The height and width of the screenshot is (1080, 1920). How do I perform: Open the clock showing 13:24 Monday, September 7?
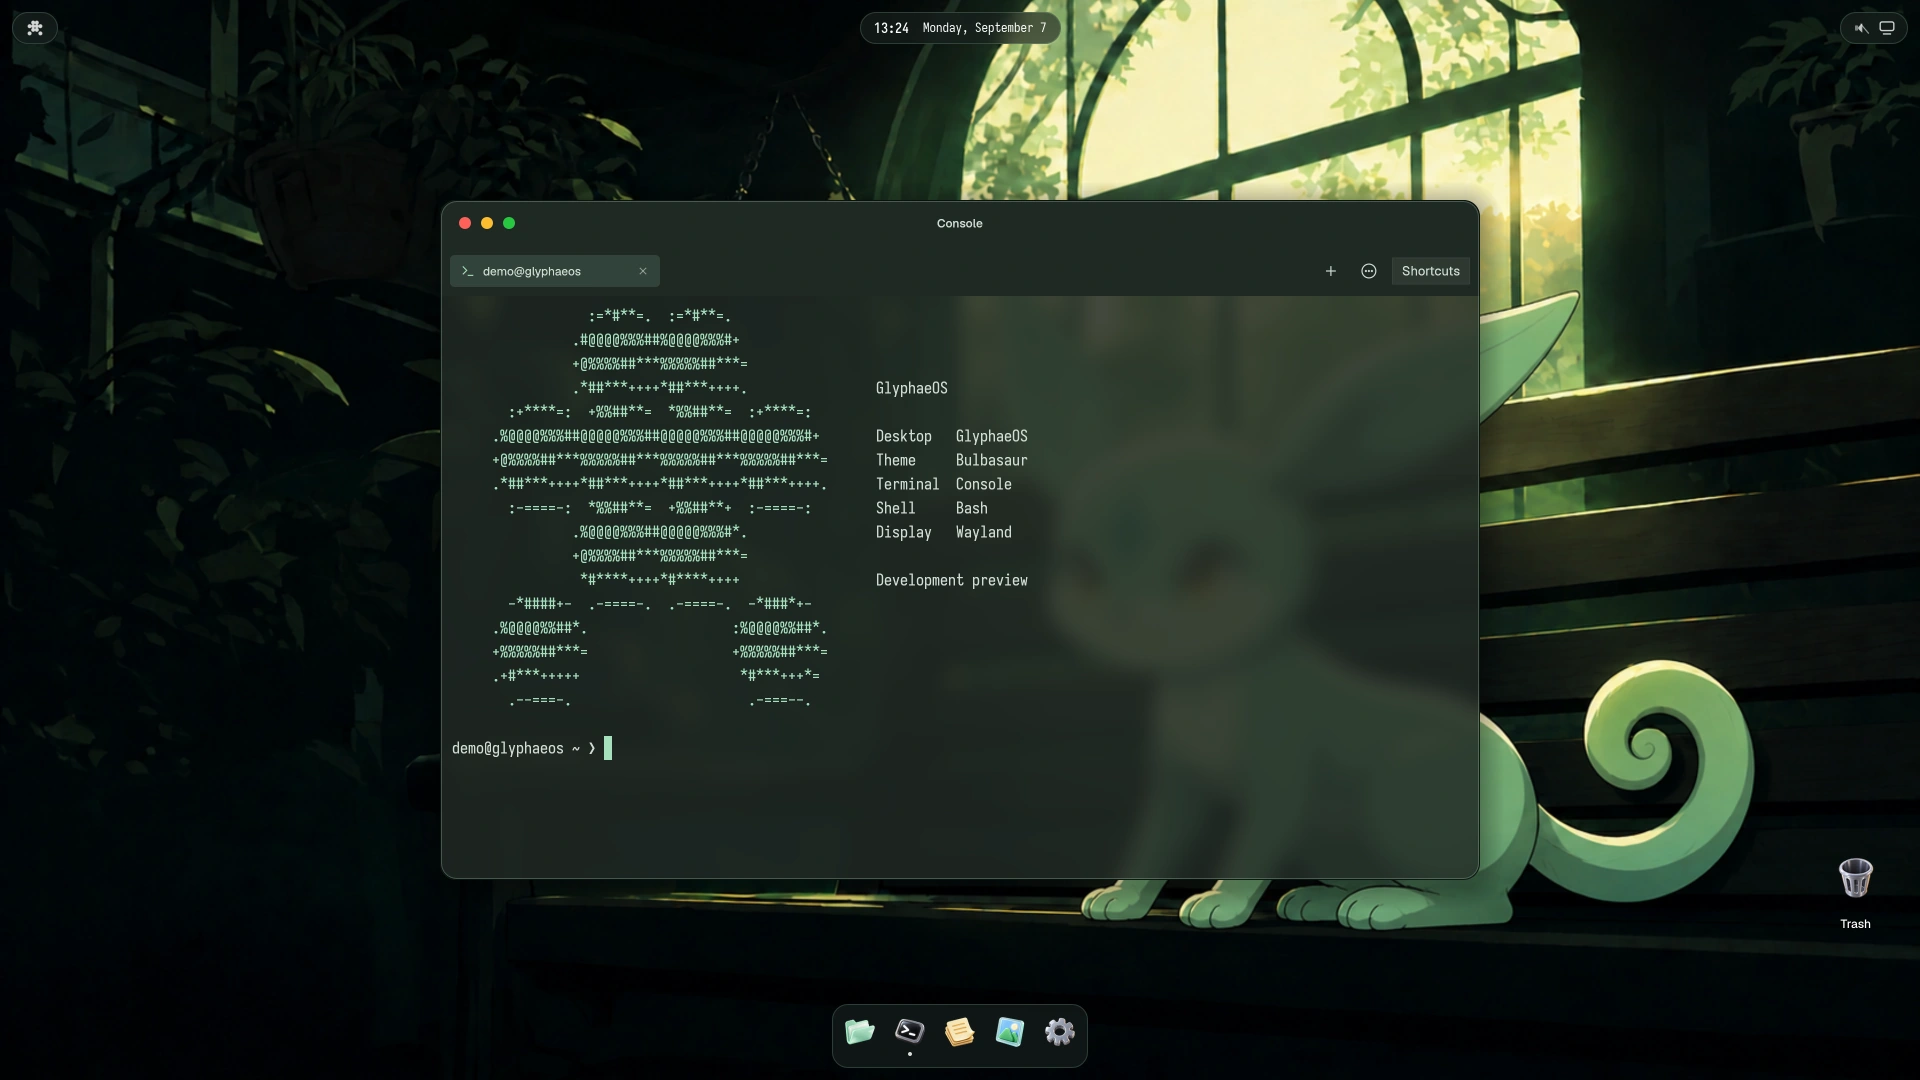click(x=960, y=28)
